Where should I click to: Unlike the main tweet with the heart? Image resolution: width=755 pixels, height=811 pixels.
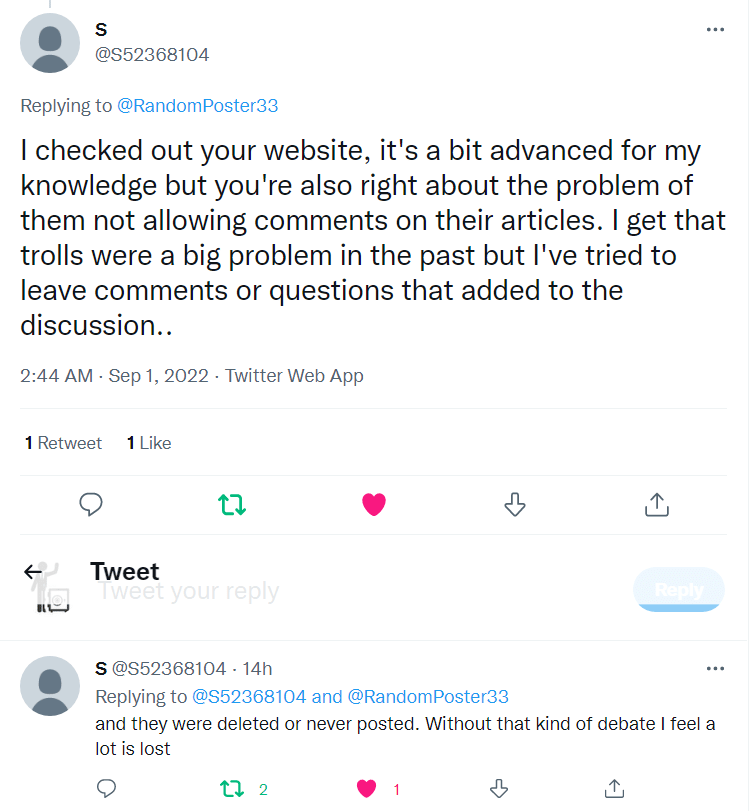click(x=374, y=504)
